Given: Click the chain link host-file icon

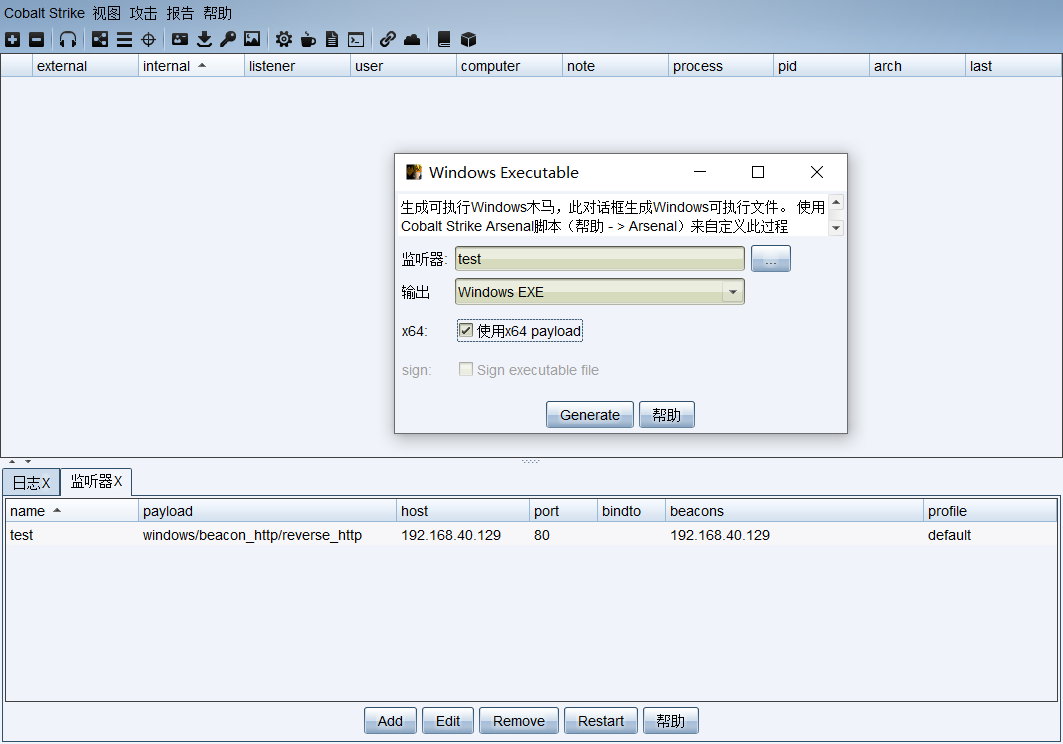Looking at the screenshot, I should pos(387,39).
